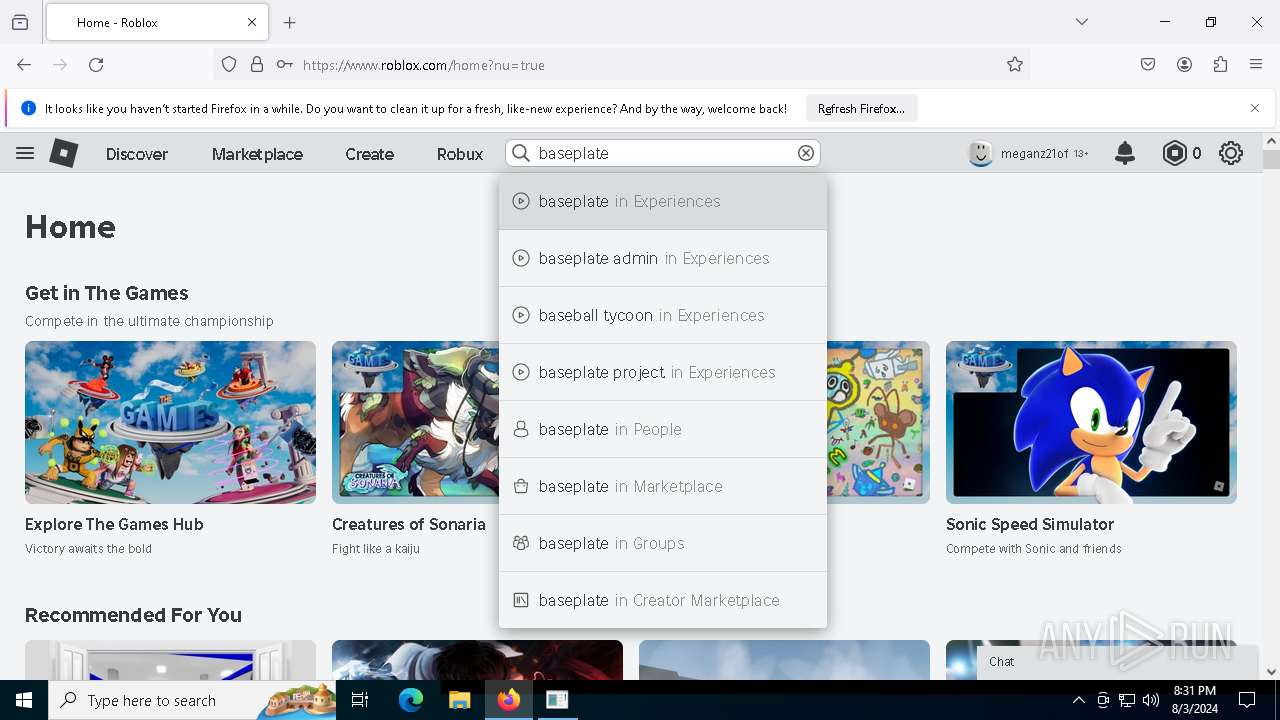Show hidden system tray icons
Screen dimensions: 1280x720
1078,700
